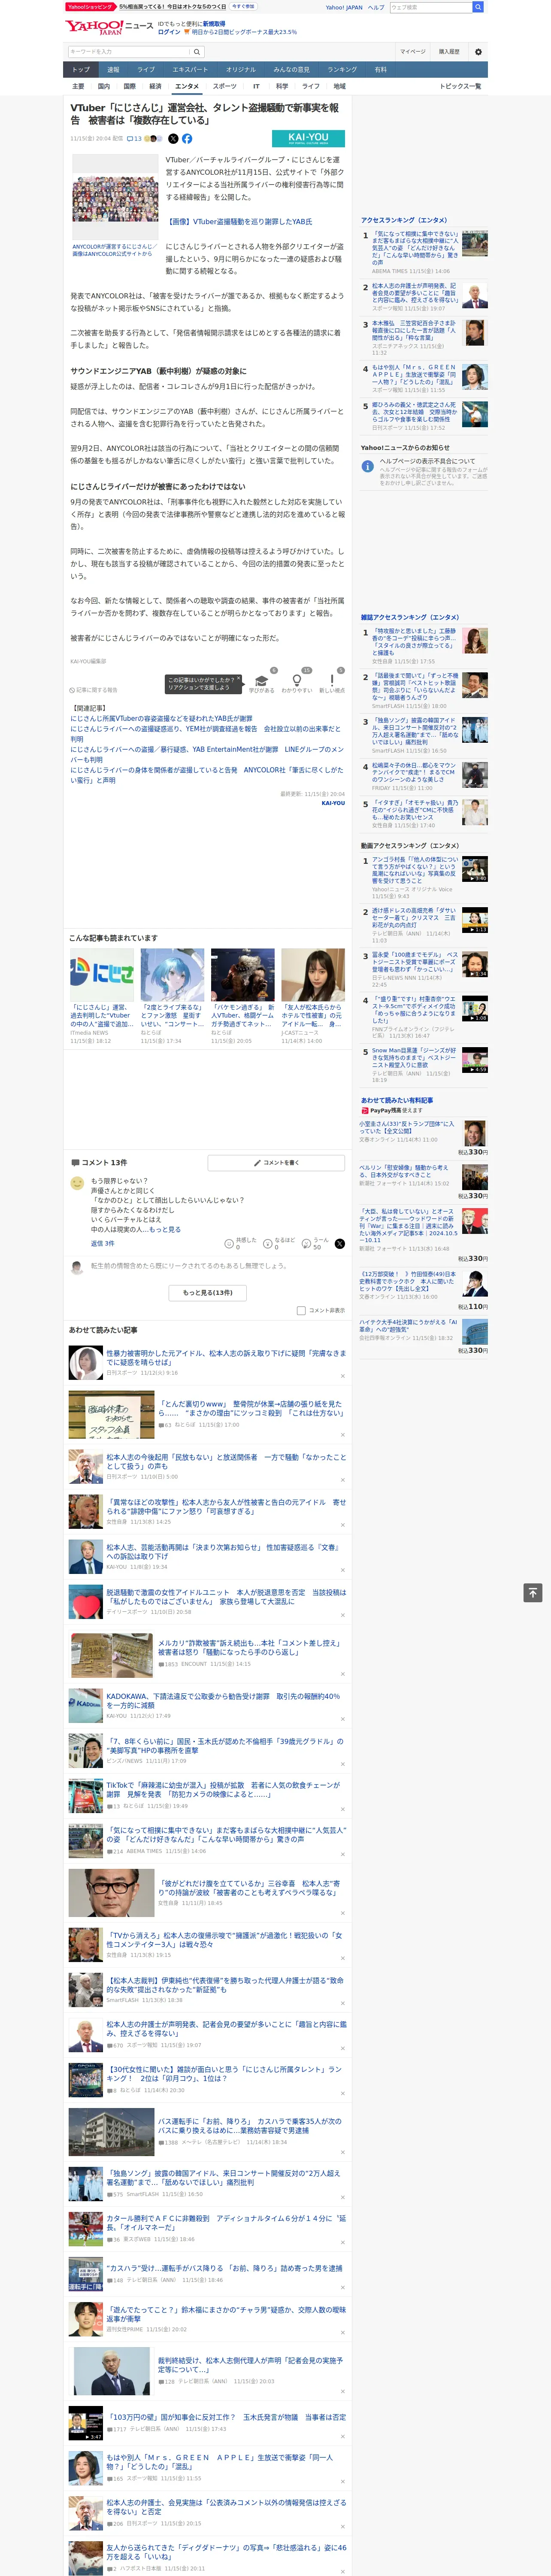Expand comment with もっと見る link
Viewport: 551px width, 2576px height.
point(165,1229)
